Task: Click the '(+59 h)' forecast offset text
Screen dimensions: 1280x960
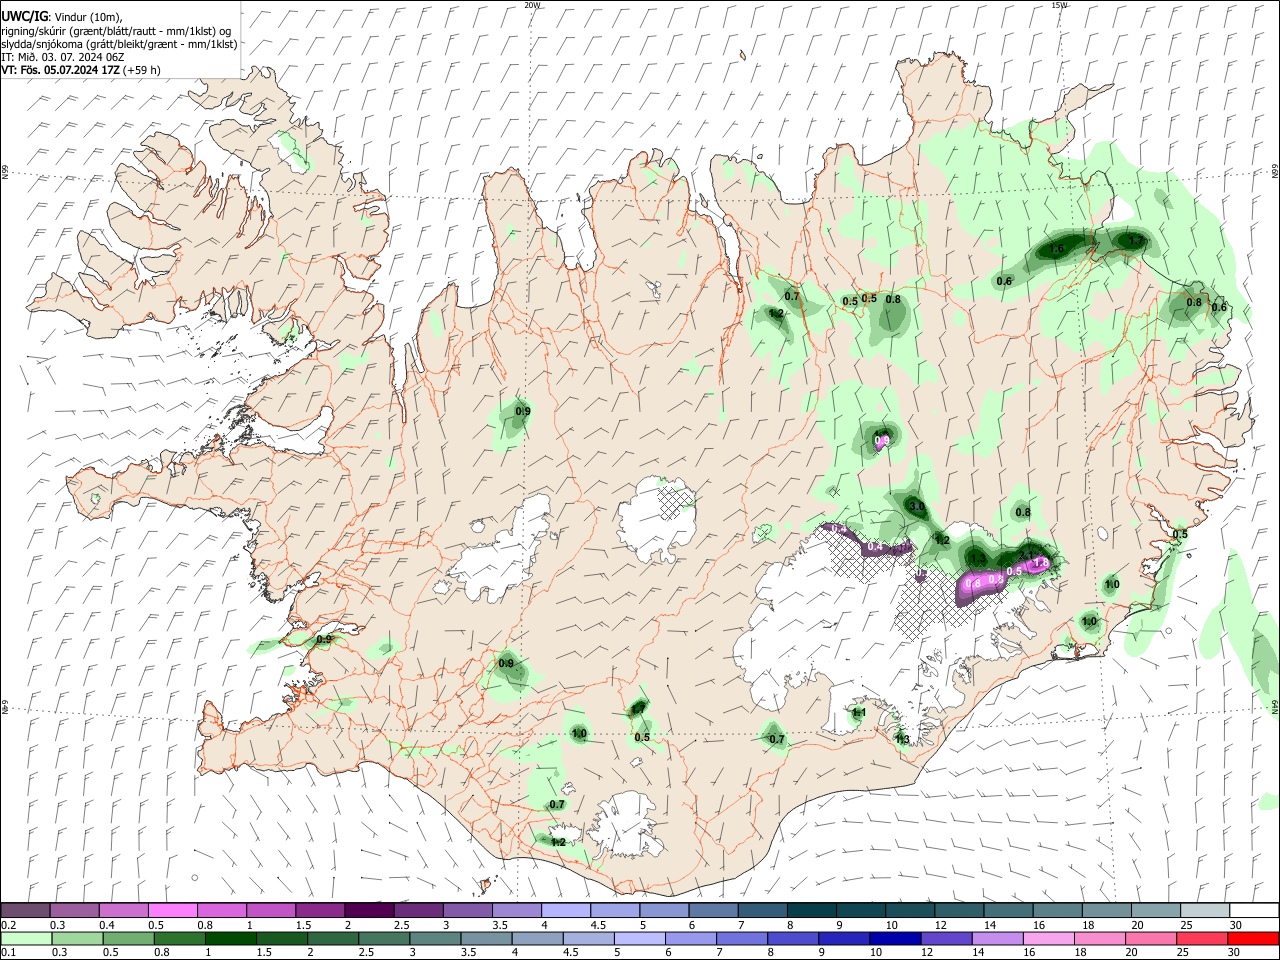Action: 142,70
